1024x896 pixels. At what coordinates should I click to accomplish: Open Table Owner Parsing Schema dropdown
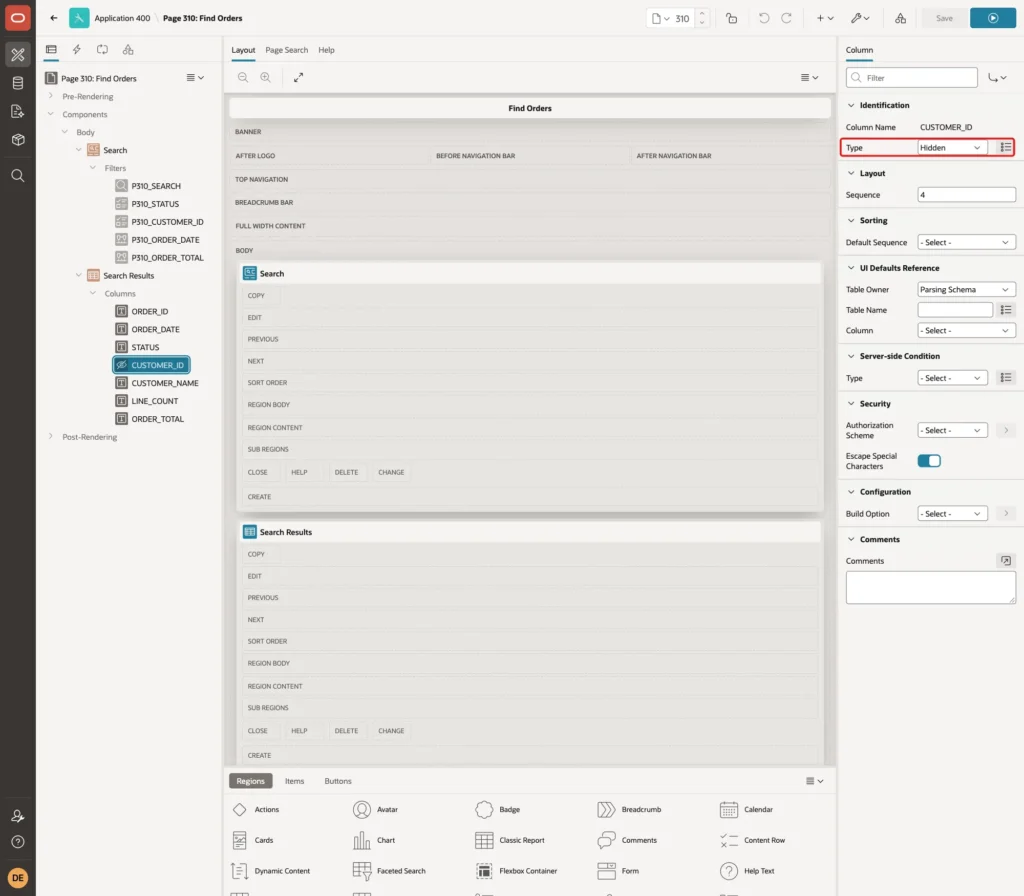click(966, 289)
